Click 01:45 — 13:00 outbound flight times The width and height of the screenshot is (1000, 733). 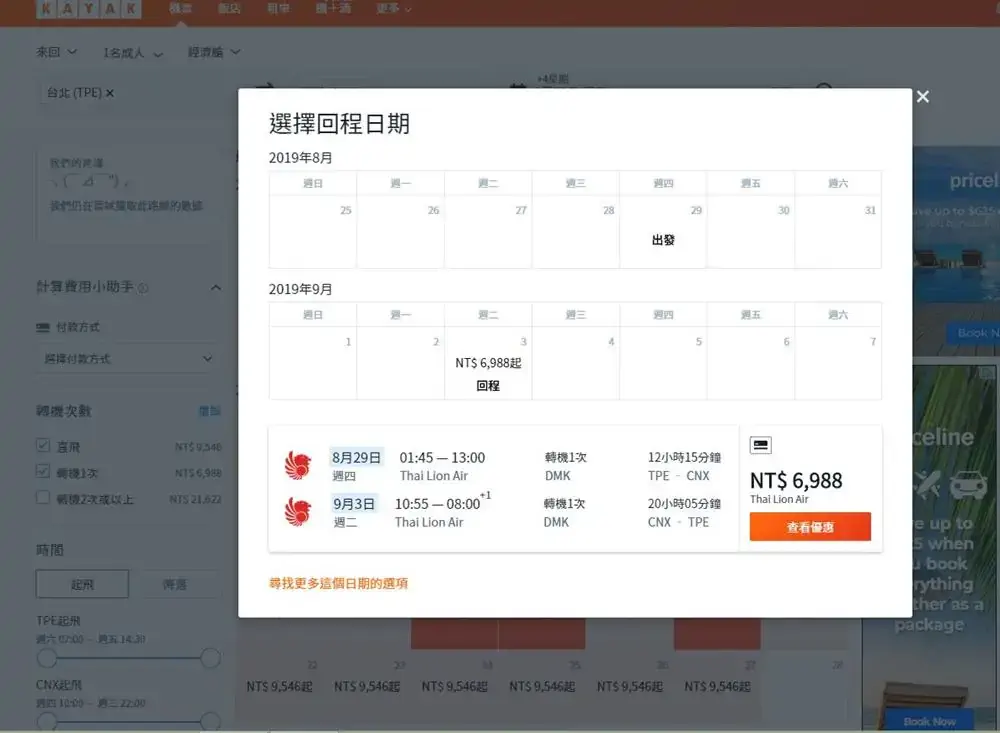click(x=442, y=457)
